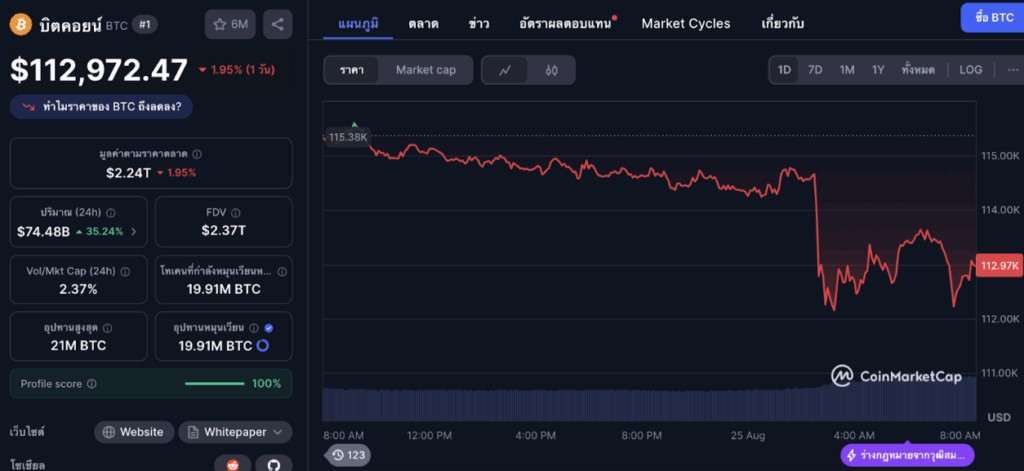Switch to line chart view icon
This screenshot has height=471, width=1024.
point(505,71)
